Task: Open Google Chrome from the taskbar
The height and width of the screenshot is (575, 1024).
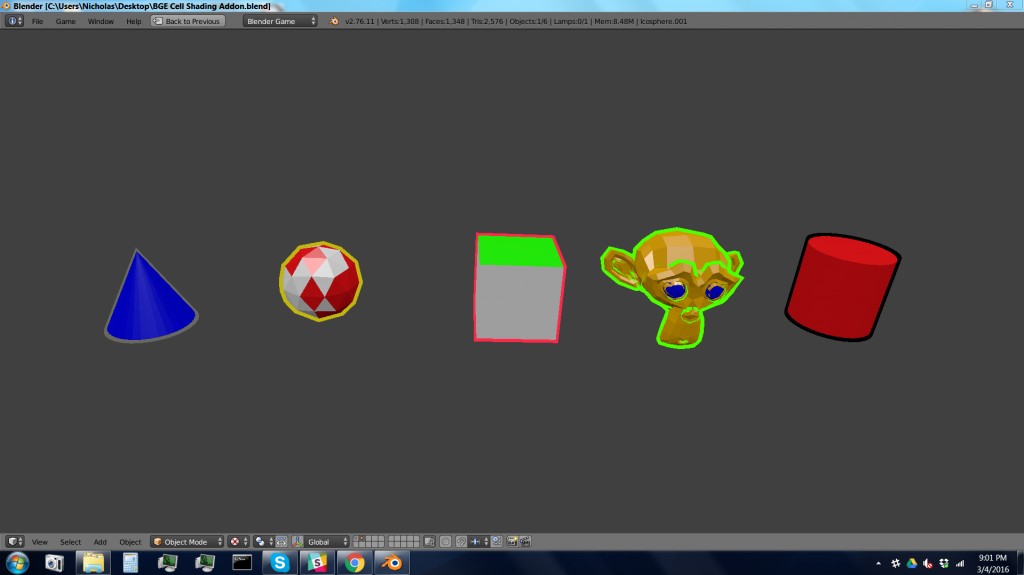Action: pos(354,563)
